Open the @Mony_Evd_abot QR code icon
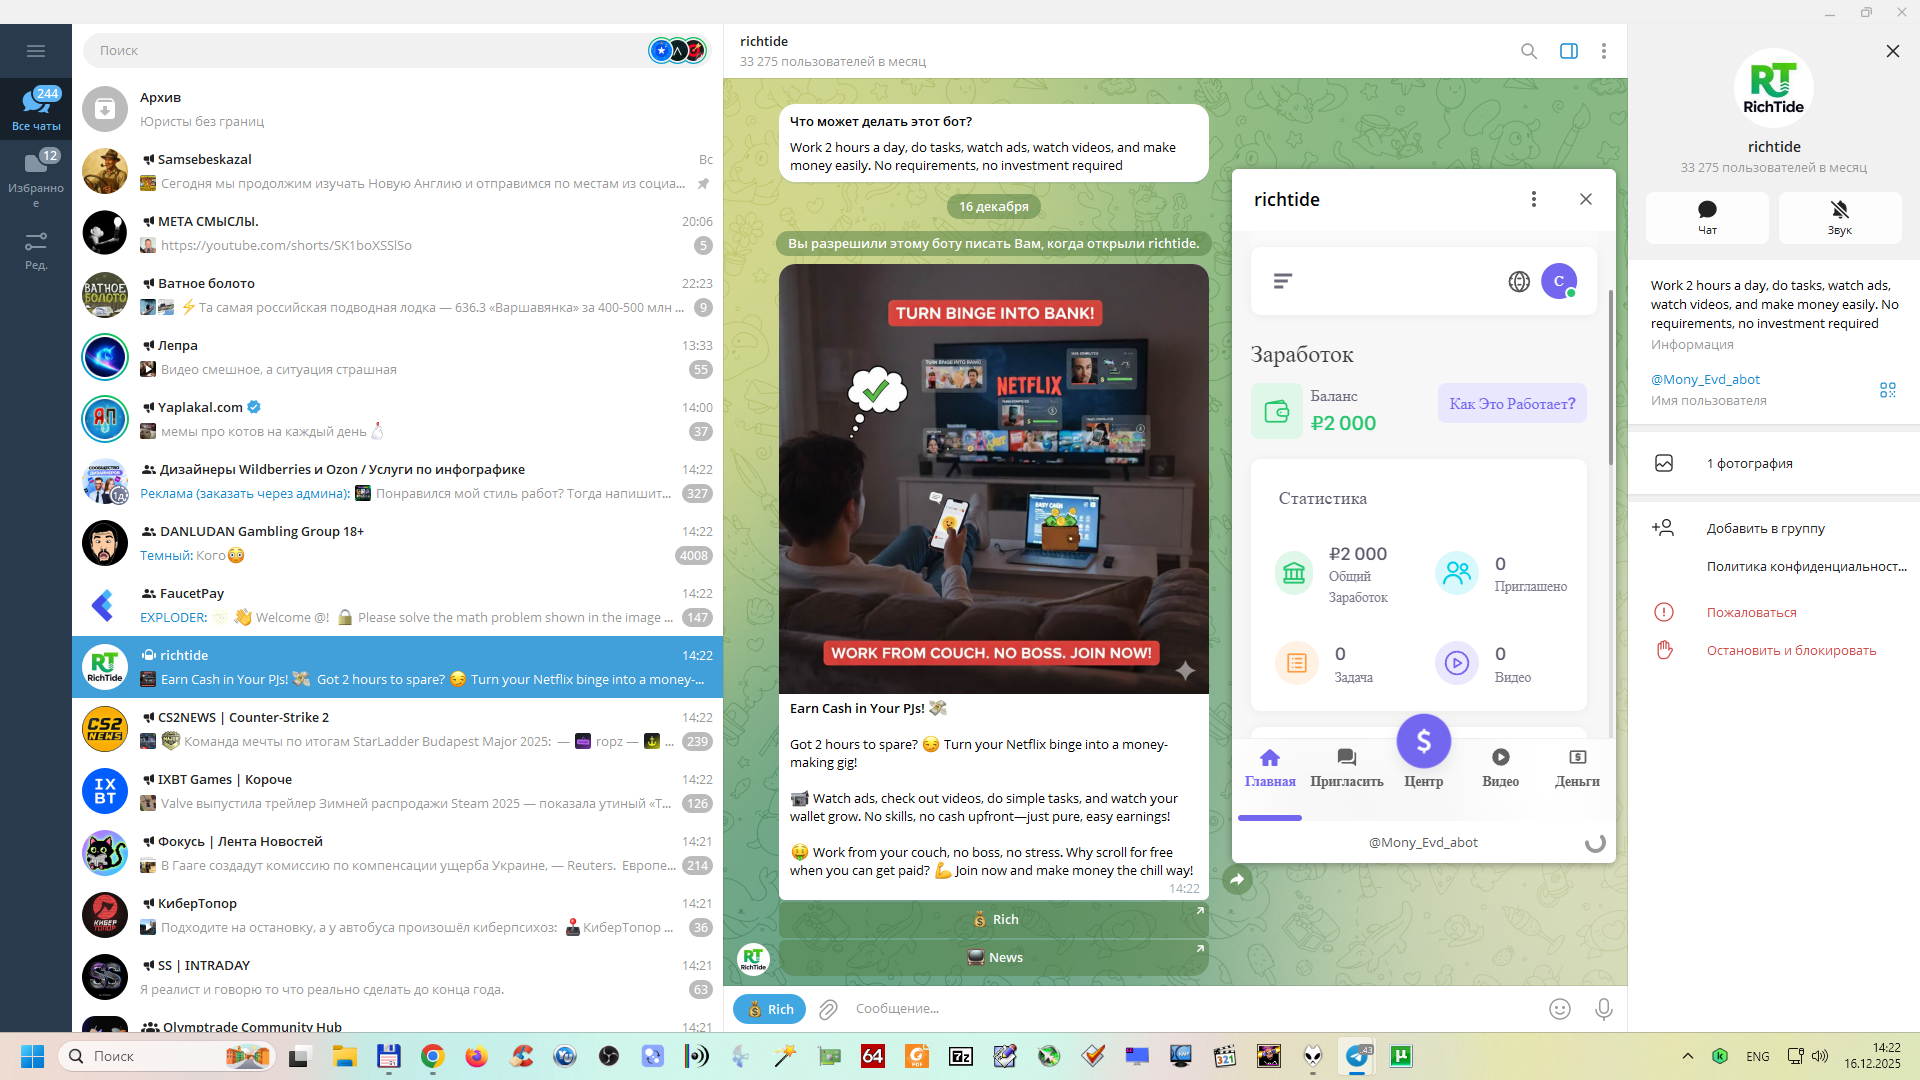 [1887, 390]
